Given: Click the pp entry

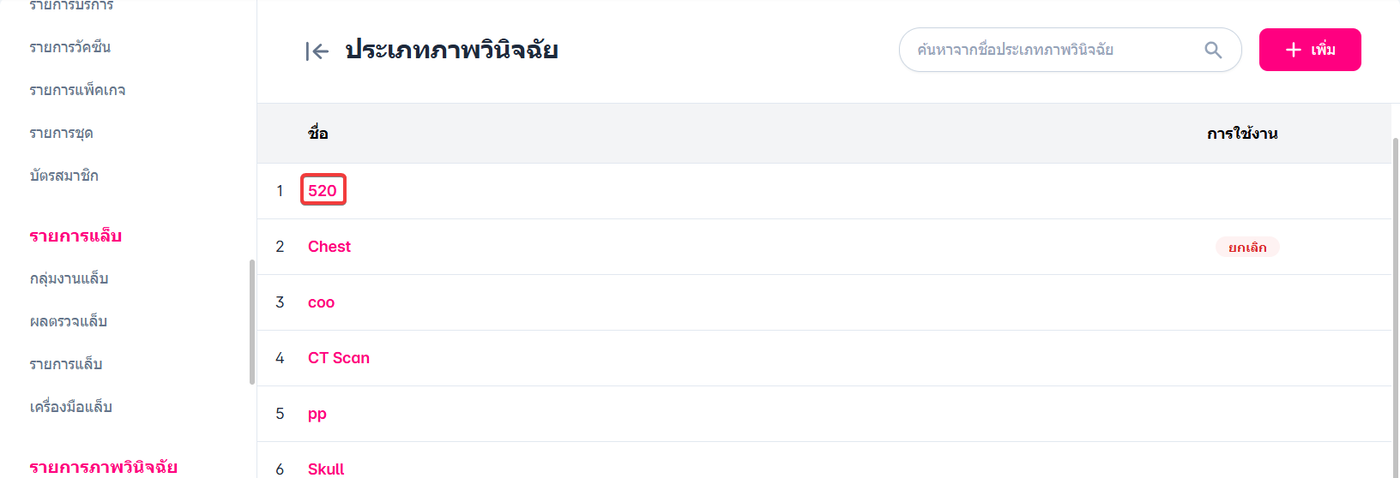Looking at the screenshot, I should pyautogui.click(x=317, y=414).
